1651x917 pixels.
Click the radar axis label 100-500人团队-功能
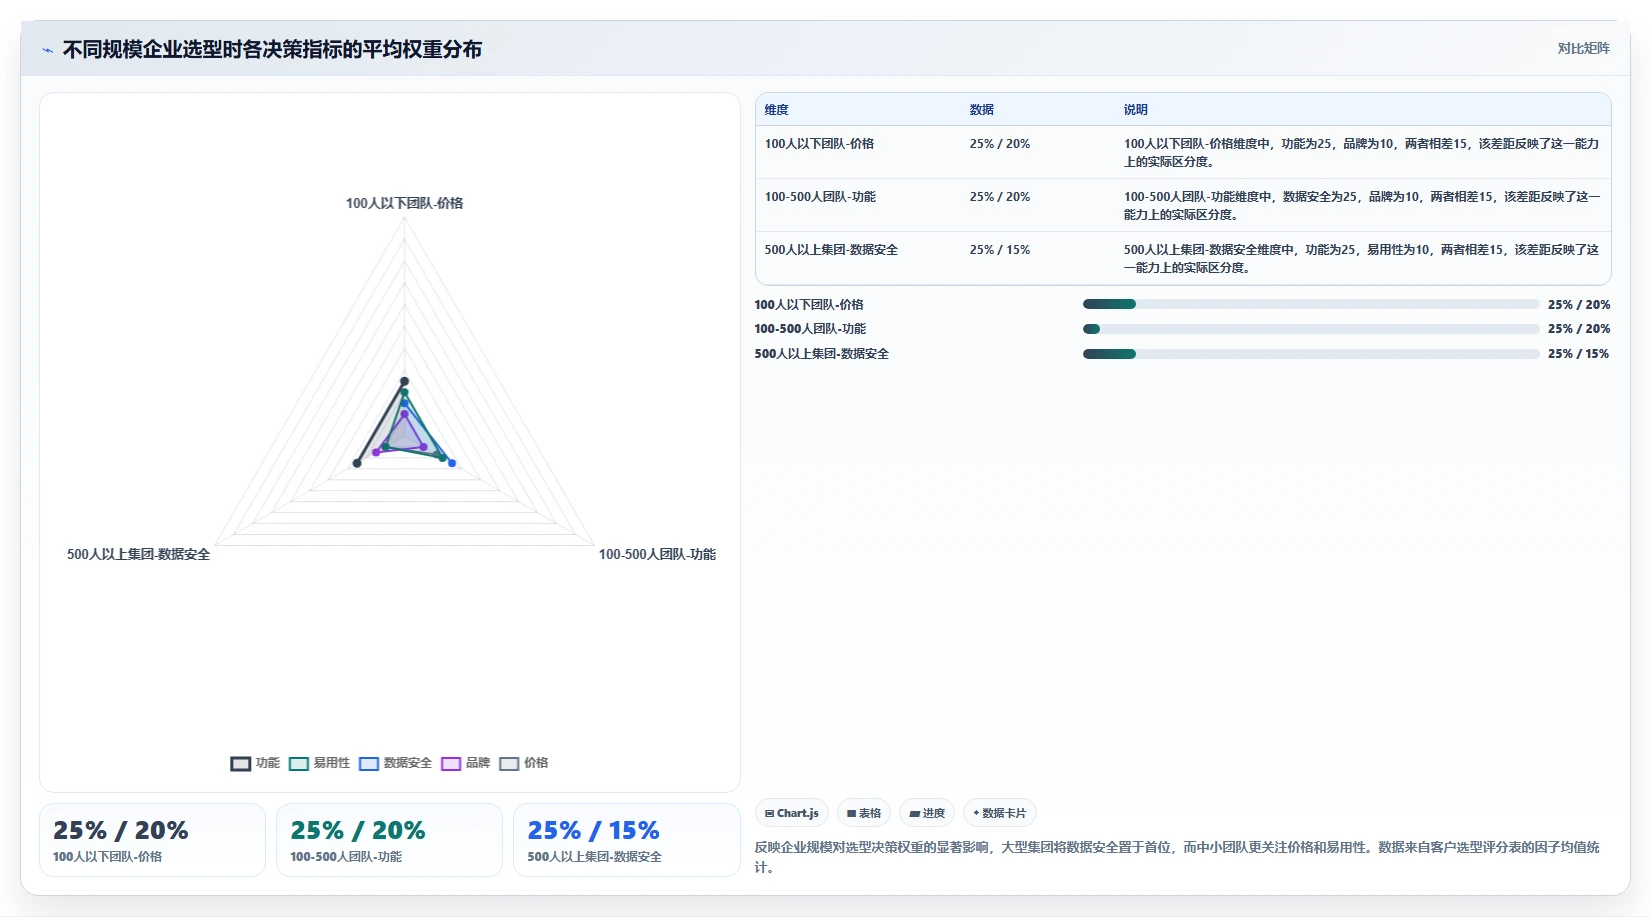pyautogui.click(x=657, y=554)
